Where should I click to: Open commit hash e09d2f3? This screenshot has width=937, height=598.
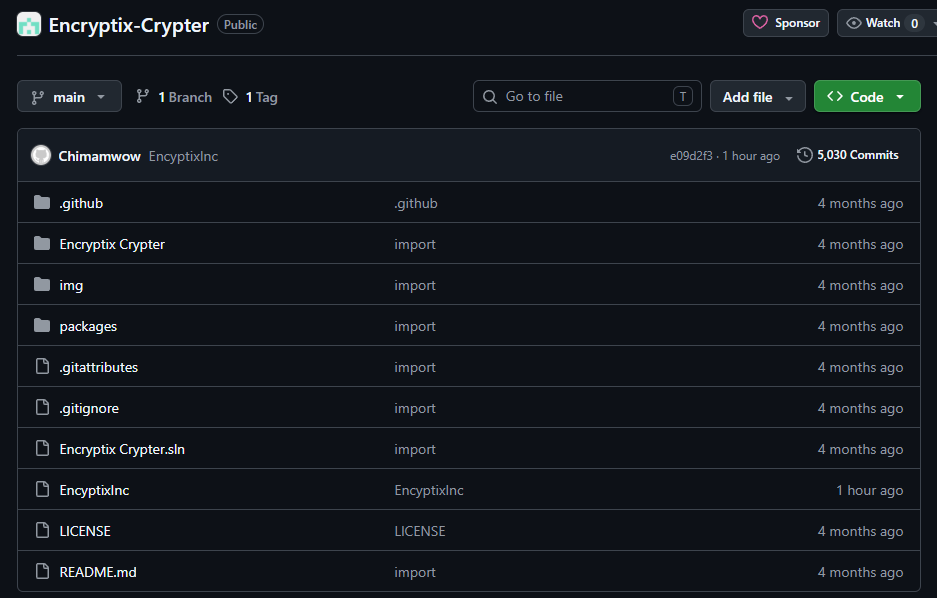click(x=691, y=156)
